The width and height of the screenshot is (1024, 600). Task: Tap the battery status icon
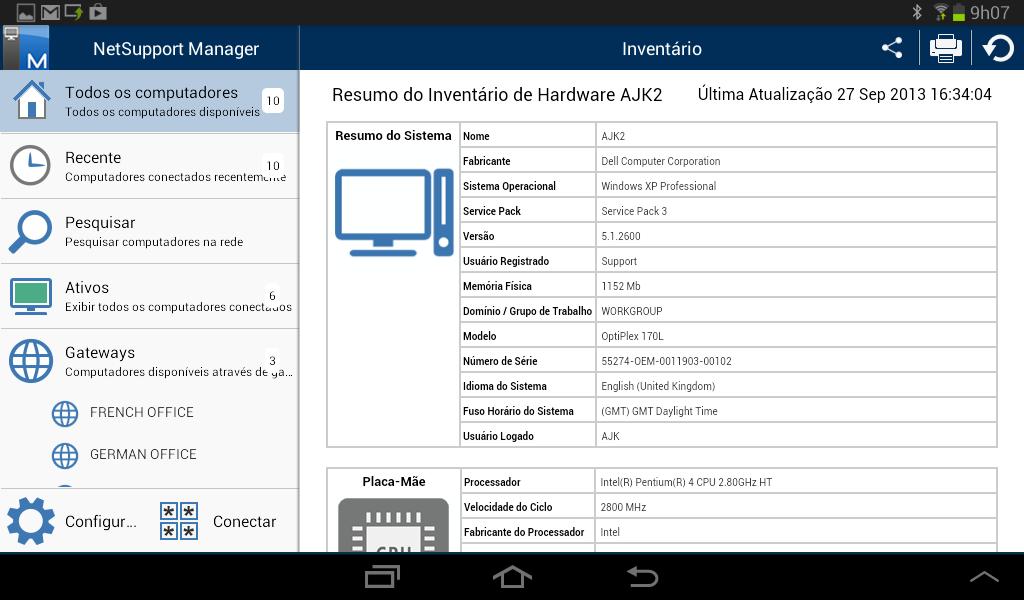[x=959, y=12]
